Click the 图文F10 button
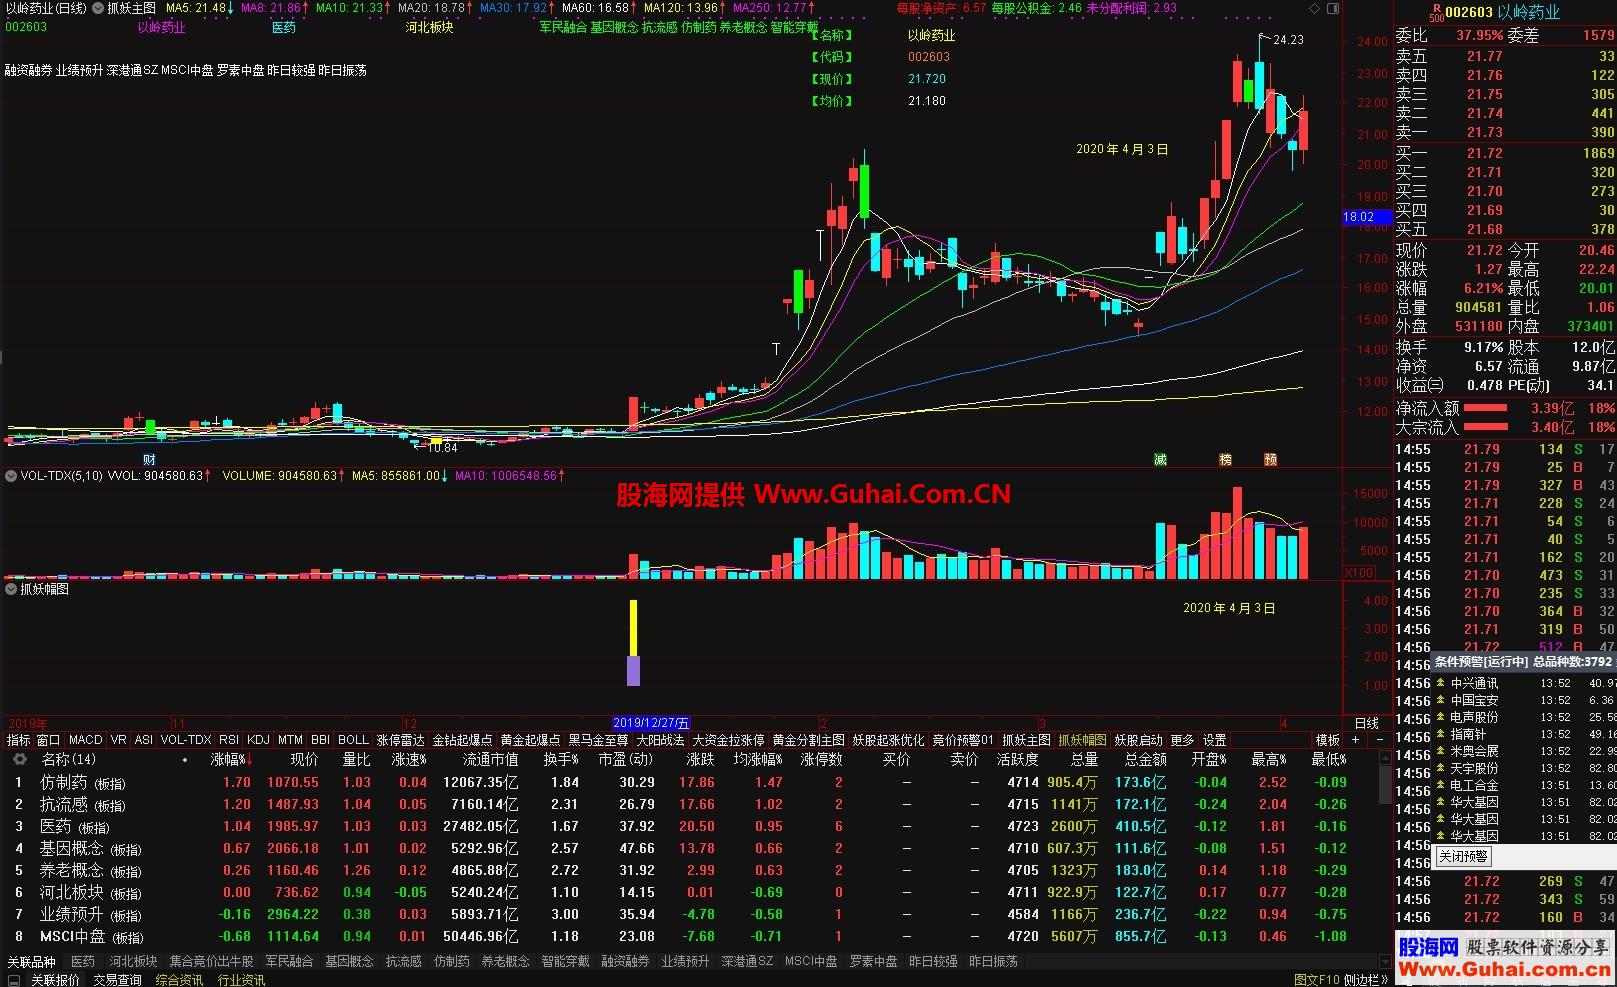1617x987 pixels. pyautogui.click(x=1317, y=980)
